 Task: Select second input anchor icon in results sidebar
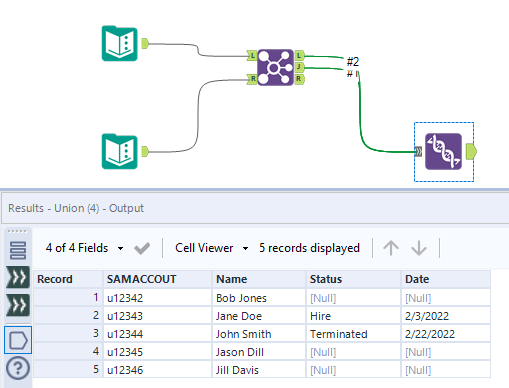(18, 305)
